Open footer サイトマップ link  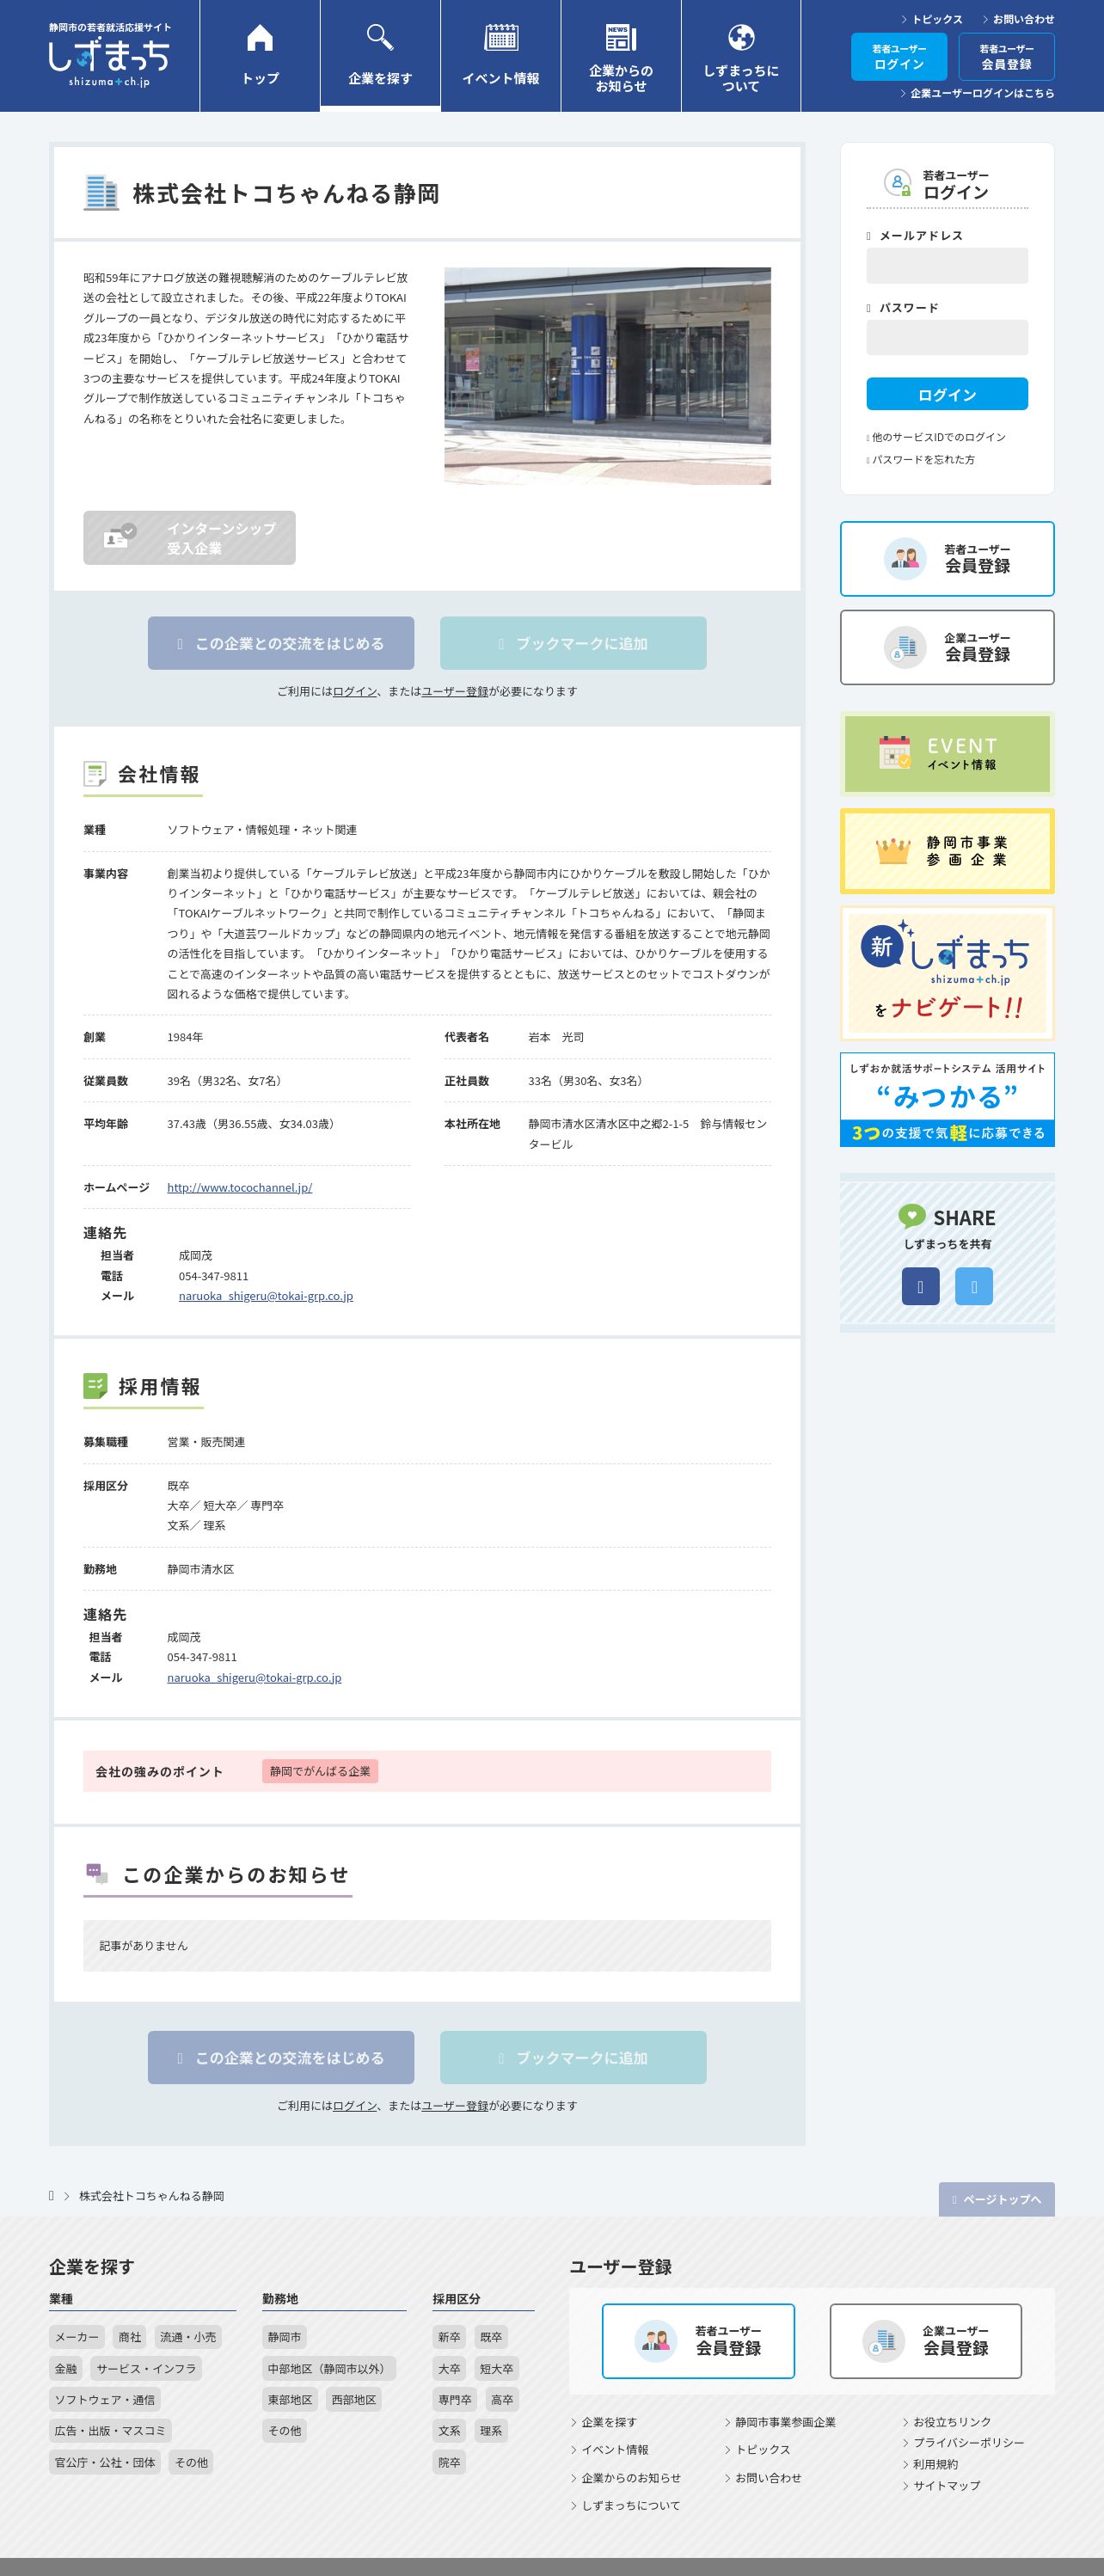tap(941, 2485)
